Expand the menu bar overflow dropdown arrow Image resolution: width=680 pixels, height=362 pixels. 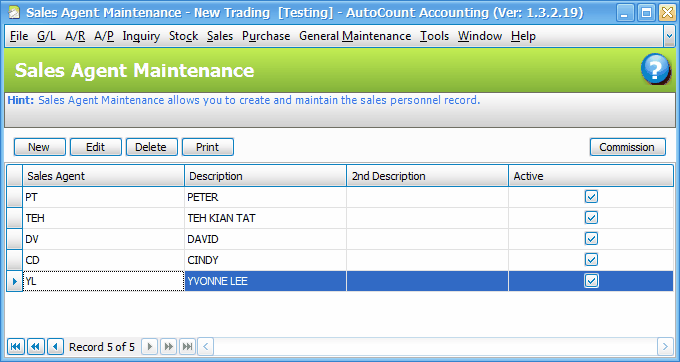tap(669, 36)
